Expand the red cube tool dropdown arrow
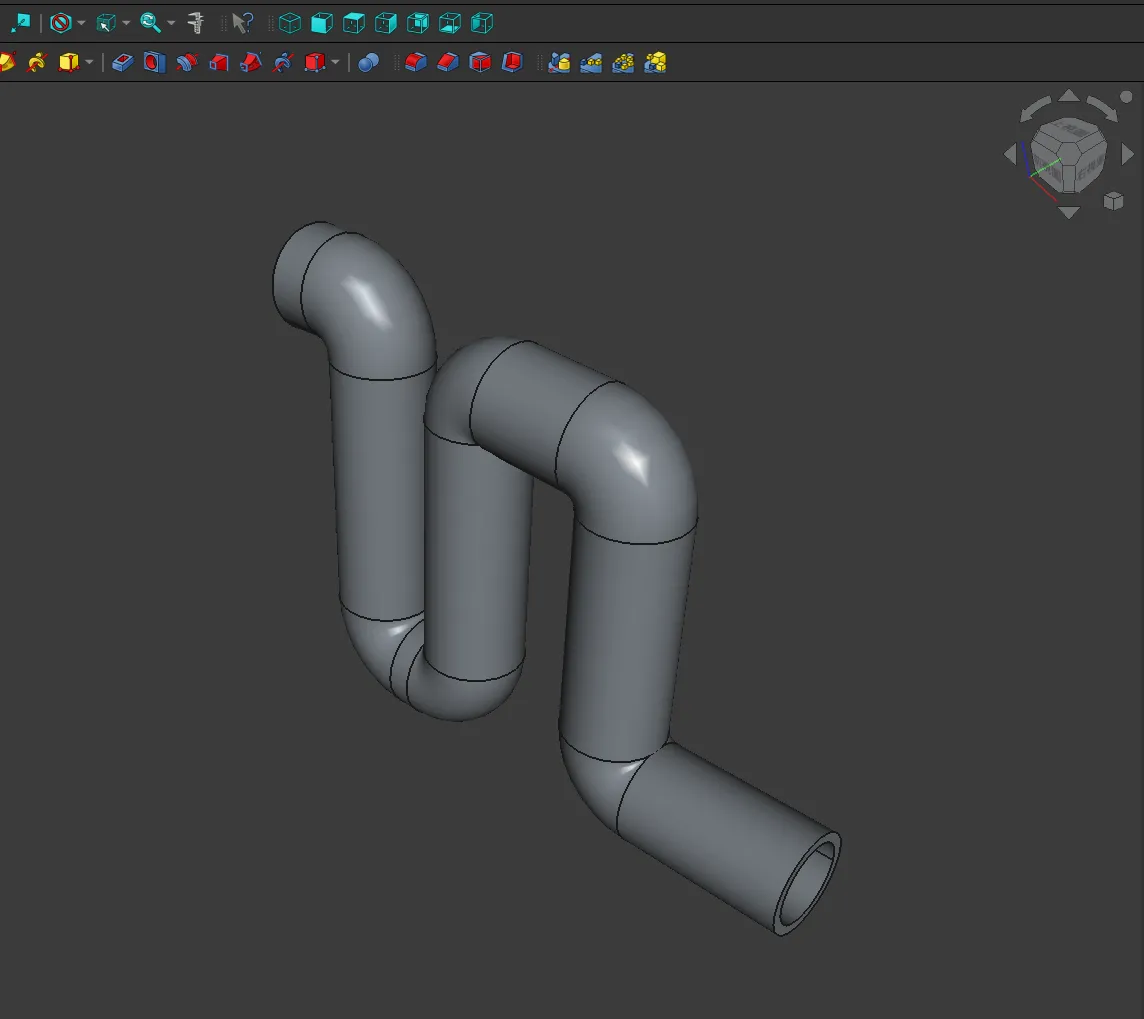1144x1019 pixels. [x=335, y=63]
